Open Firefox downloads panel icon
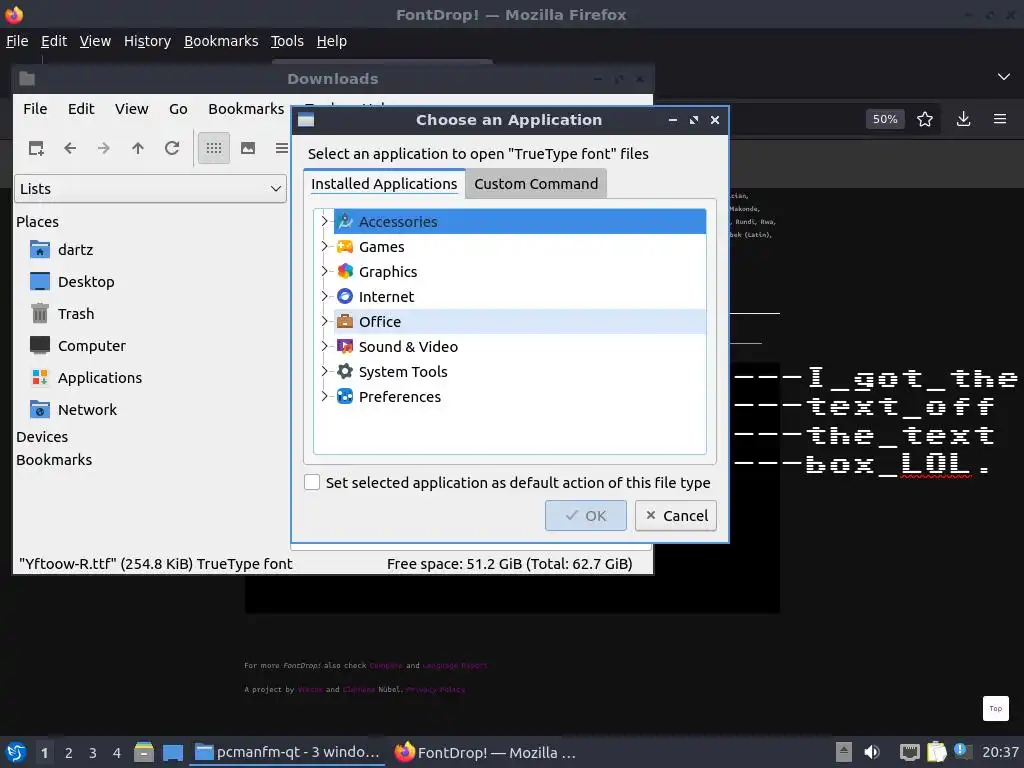The image size is (1024, 768). [963, 119]
